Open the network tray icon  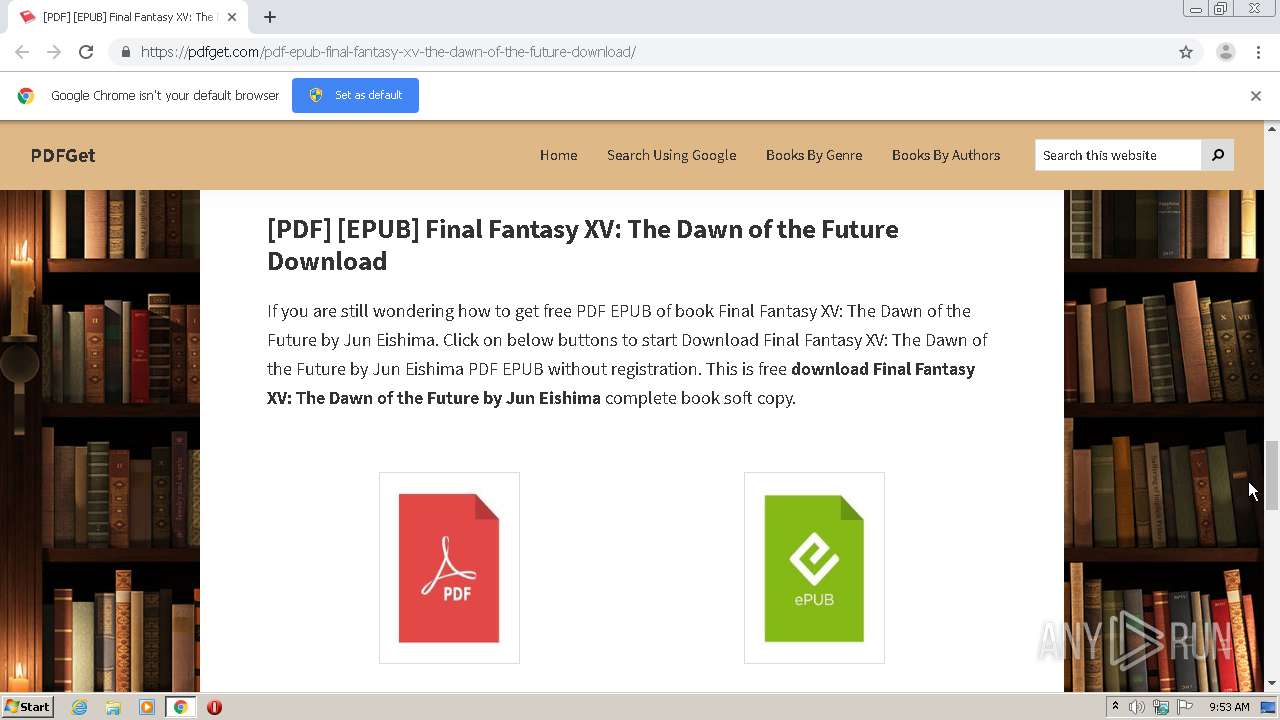[x=1161, y=707]
